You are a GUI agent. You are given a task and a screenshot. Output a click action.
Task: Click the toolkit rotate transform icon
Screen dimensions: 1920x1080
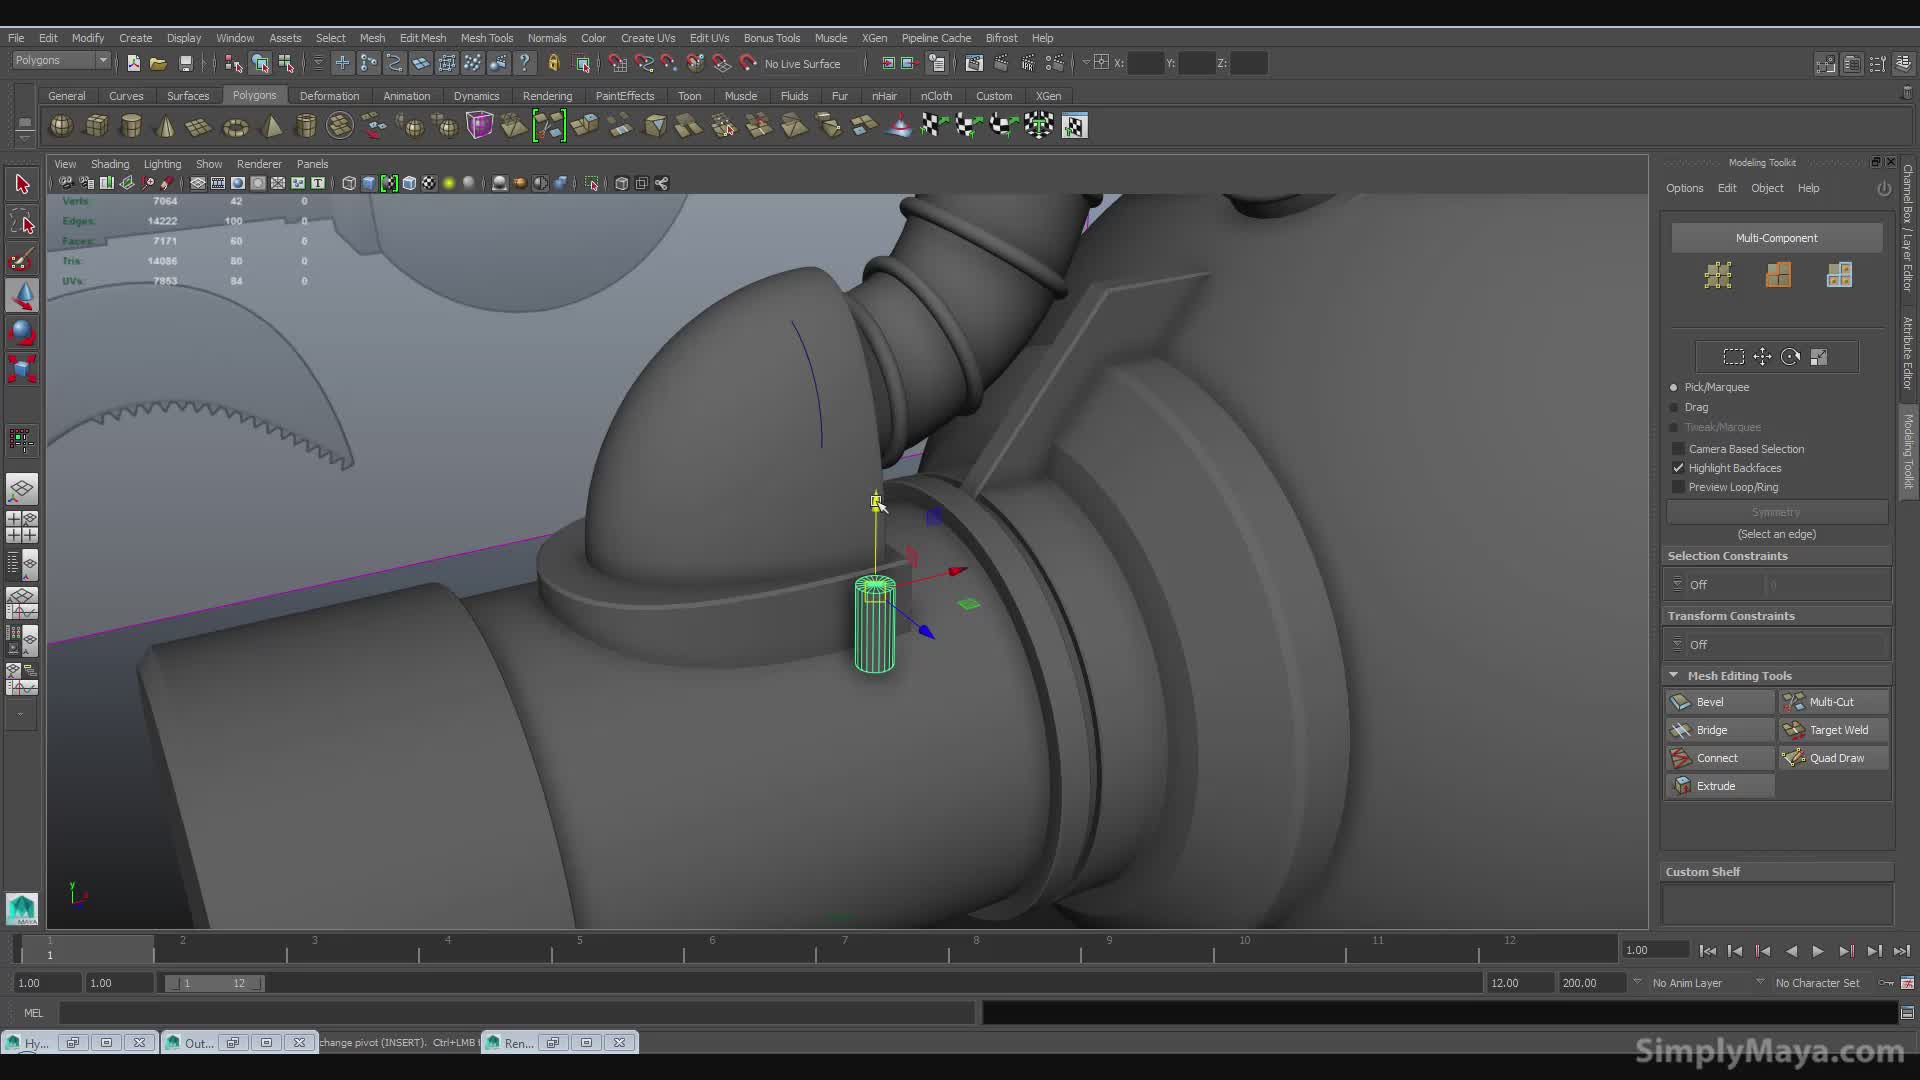click(x=1790, y=357)
